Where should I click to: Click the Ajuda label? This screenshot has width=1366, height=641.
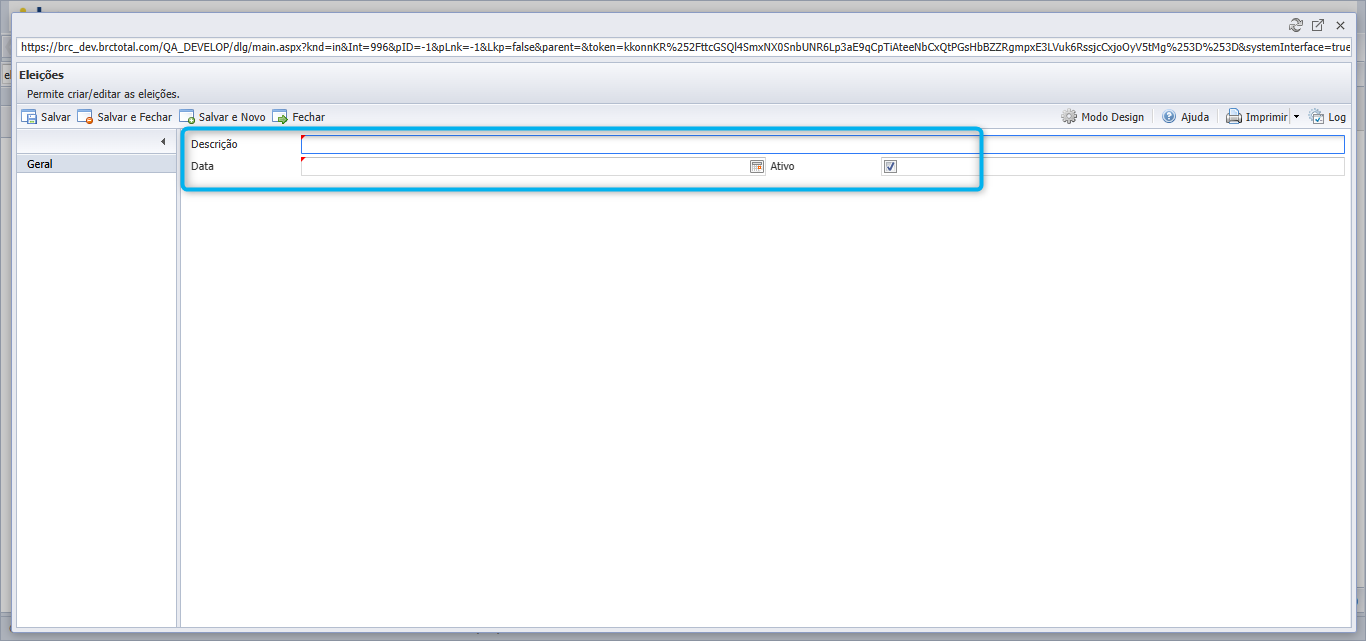(1195, 117)
